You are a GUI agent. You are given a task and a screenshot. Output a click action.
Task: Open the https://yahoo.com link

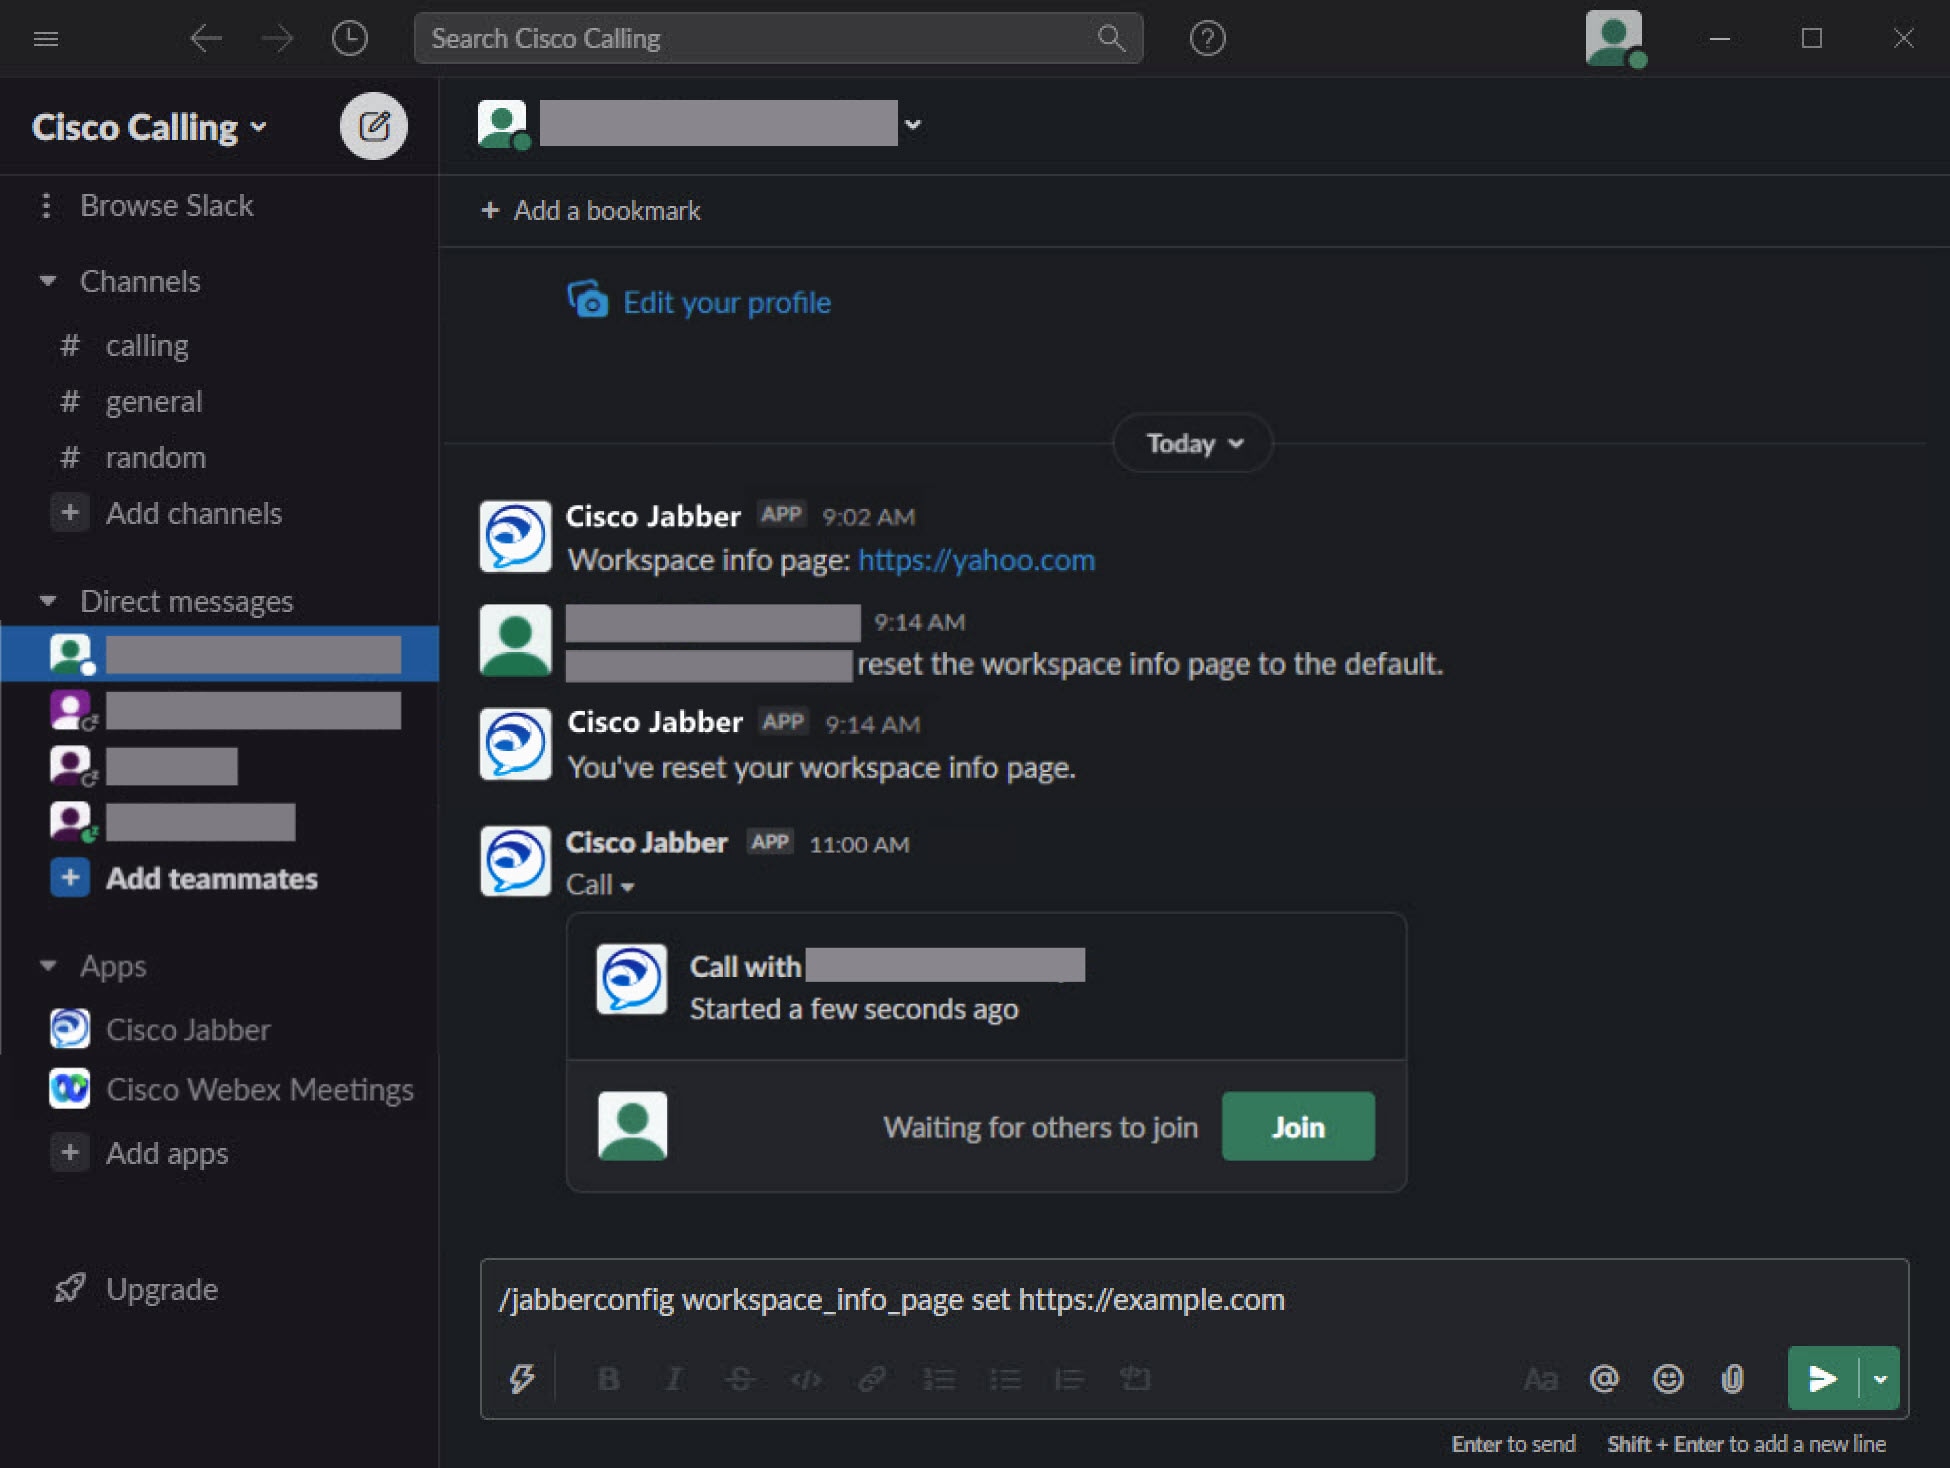pyautogui.click(x=976, y=560)
